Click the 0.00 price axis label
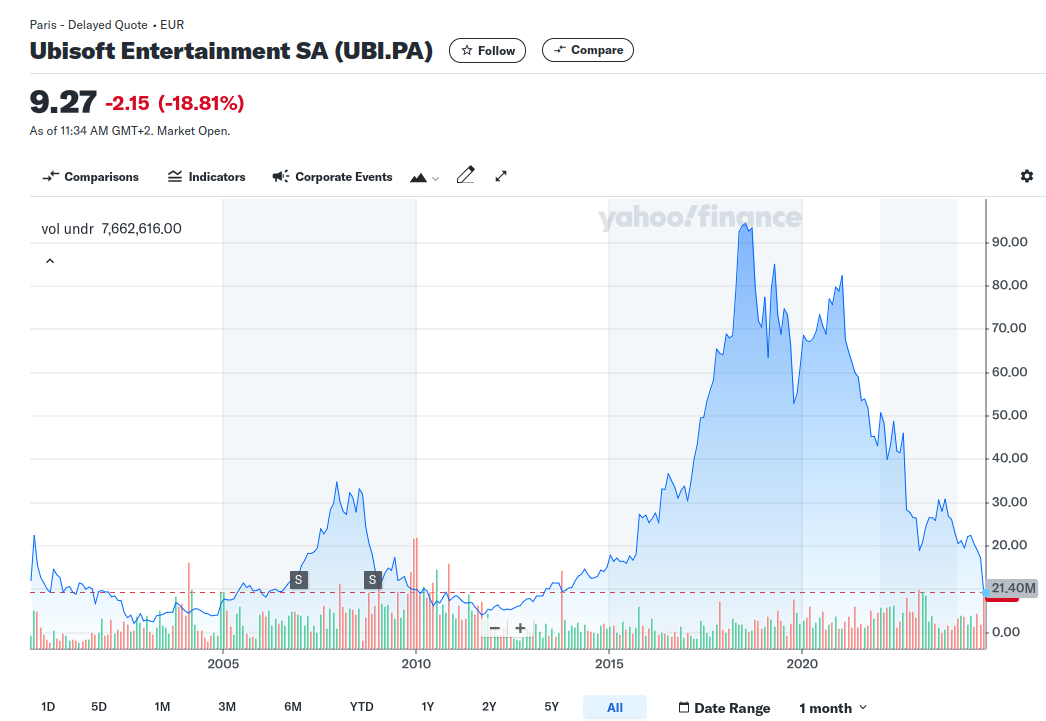 1005,632
